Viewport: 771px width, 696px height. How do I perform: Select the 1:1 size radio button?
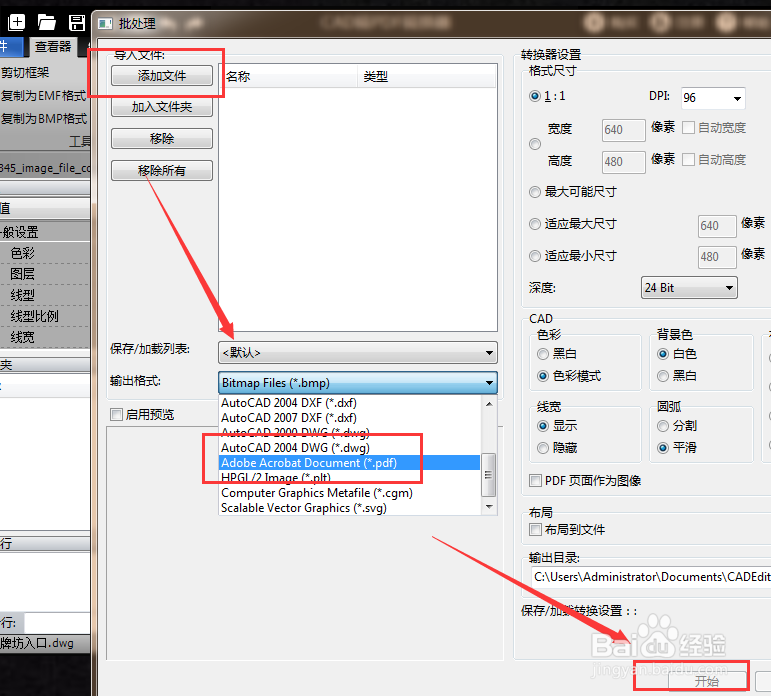point(535,96)
